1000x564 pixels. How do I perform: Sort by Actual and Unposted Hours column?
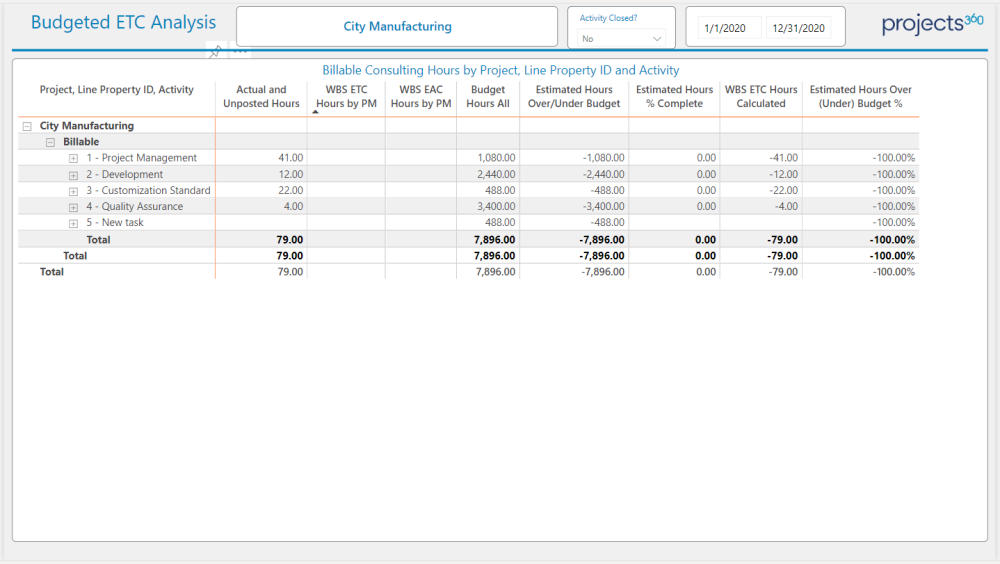[261, 96]
